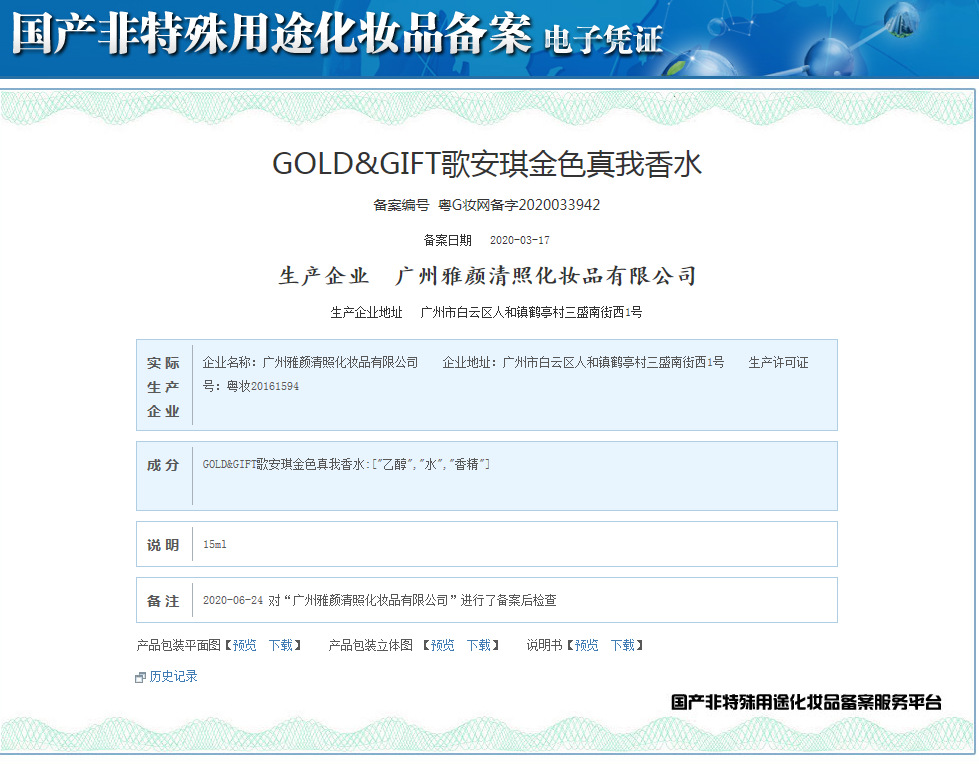Open the 历史记录 link

pyautogui.click(x=174, y=677)
